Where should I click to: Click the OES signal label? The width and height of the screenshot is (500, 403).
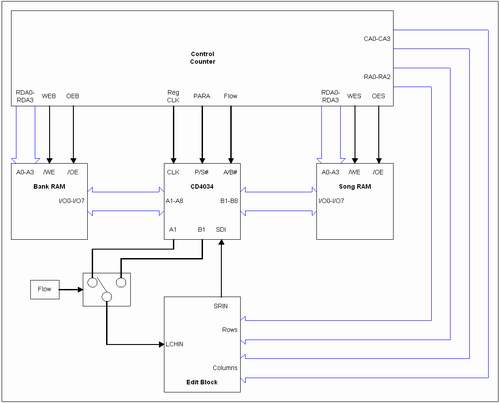point(378,96)
